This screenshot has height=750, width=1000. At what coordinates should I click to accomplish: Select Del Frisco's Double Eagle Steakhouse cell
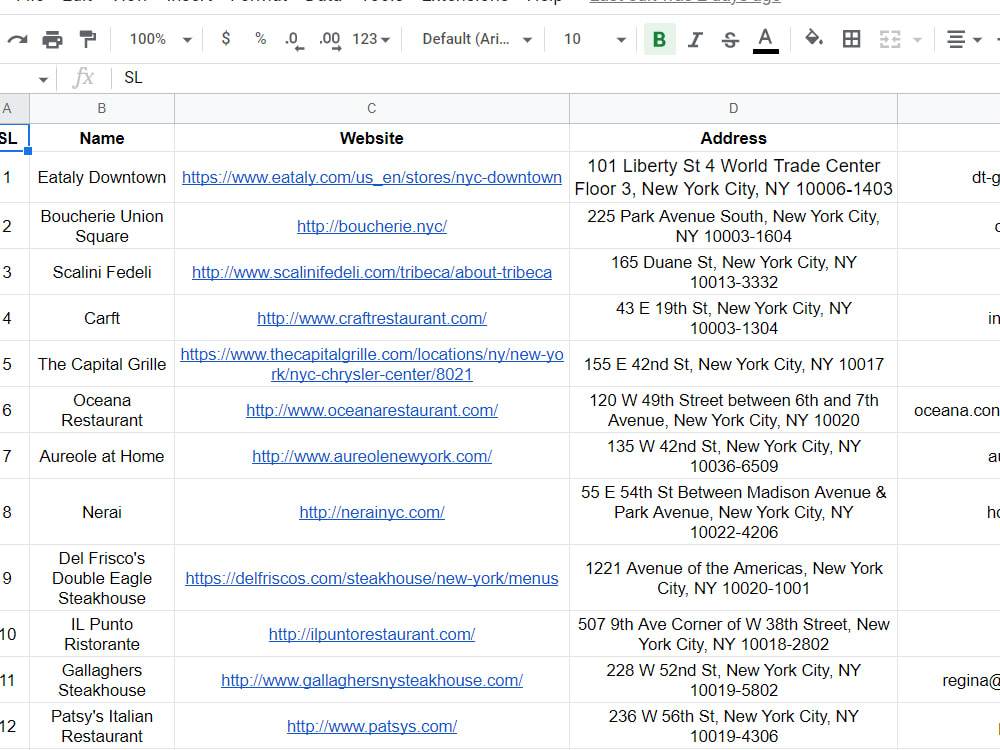[x=101, y=578]
